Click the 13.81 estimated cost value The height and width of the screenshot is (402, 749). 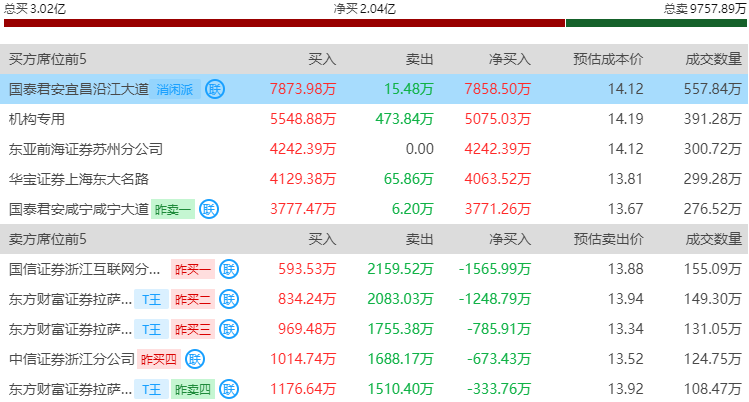pyautogui.click(x=626, y=179)
